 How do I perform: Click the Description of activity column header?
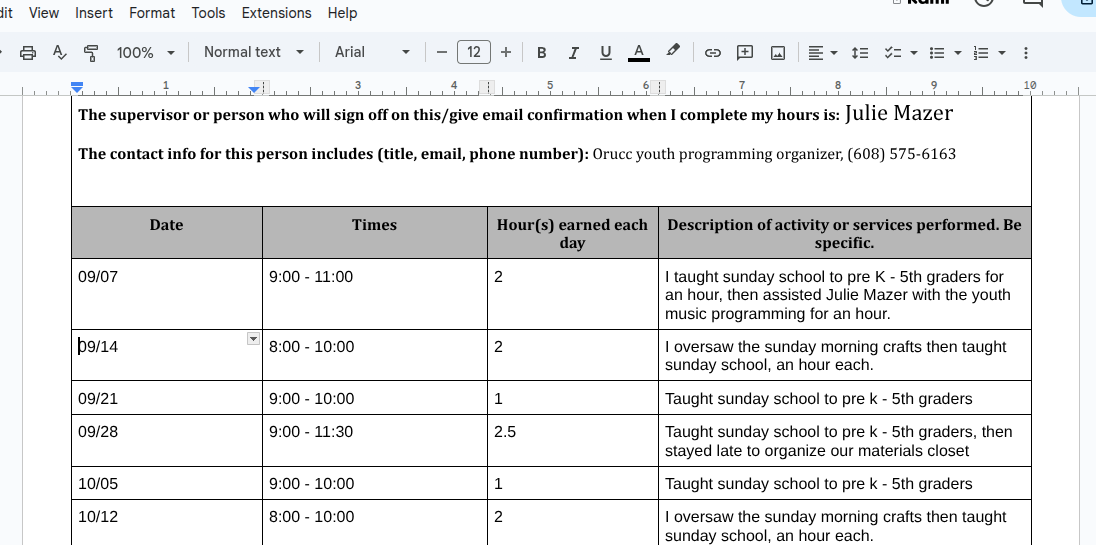844,233
